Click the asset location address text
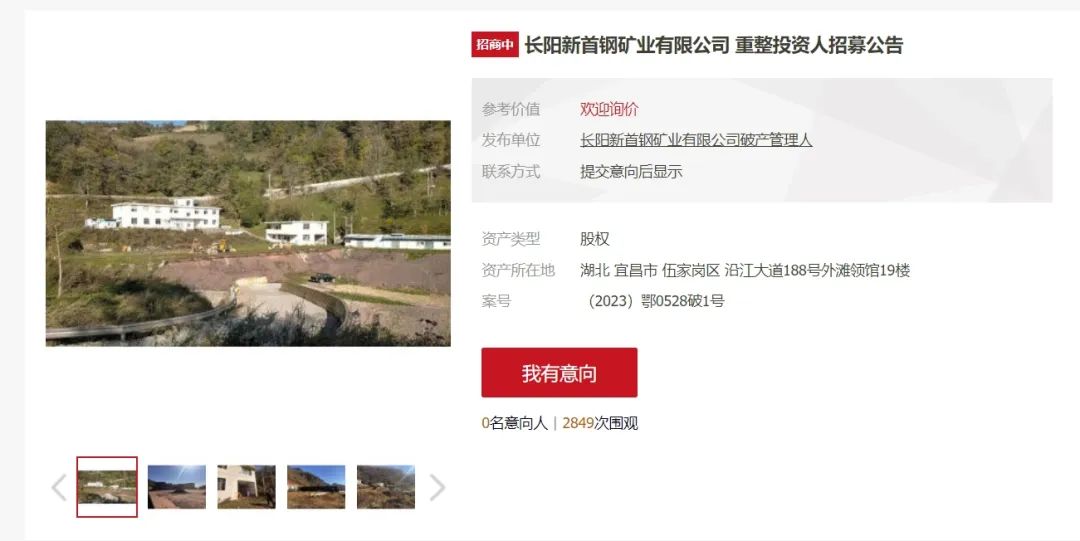The height and width of the screenshot is (541, 1080). tap(745, 270)
